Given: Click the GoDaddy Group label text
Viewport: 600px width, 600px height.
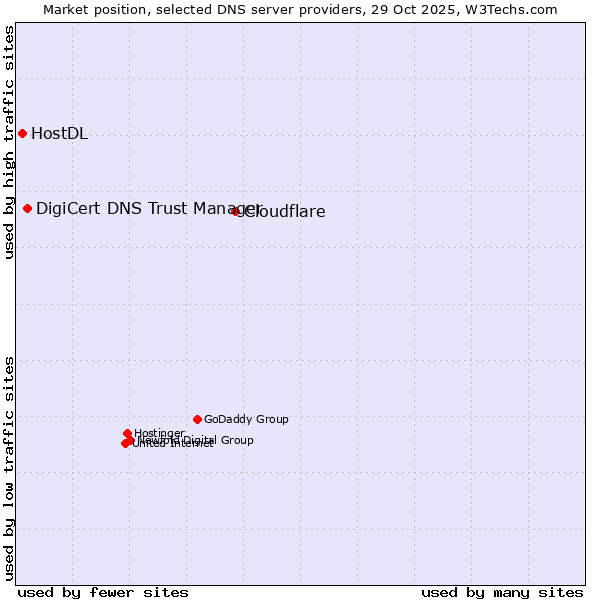Looking at the screenshot, I should [246, 419].
